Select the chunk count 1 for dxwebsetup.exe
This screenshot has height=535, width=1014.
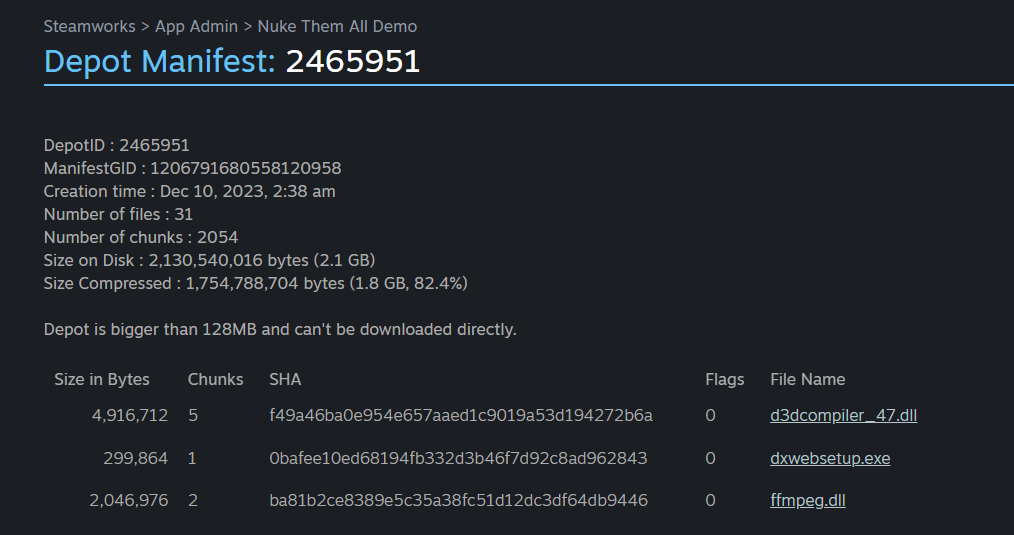coord(192,458)
